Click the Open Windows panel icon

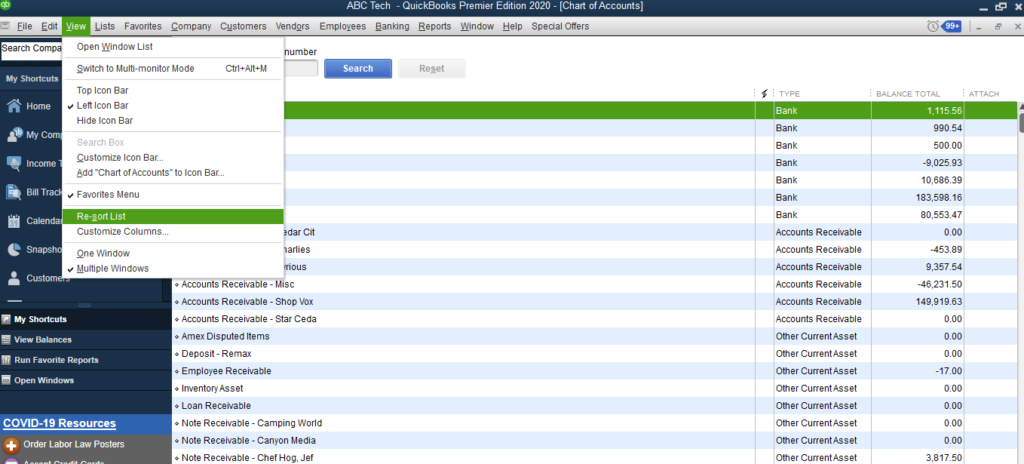click(6, 380)
